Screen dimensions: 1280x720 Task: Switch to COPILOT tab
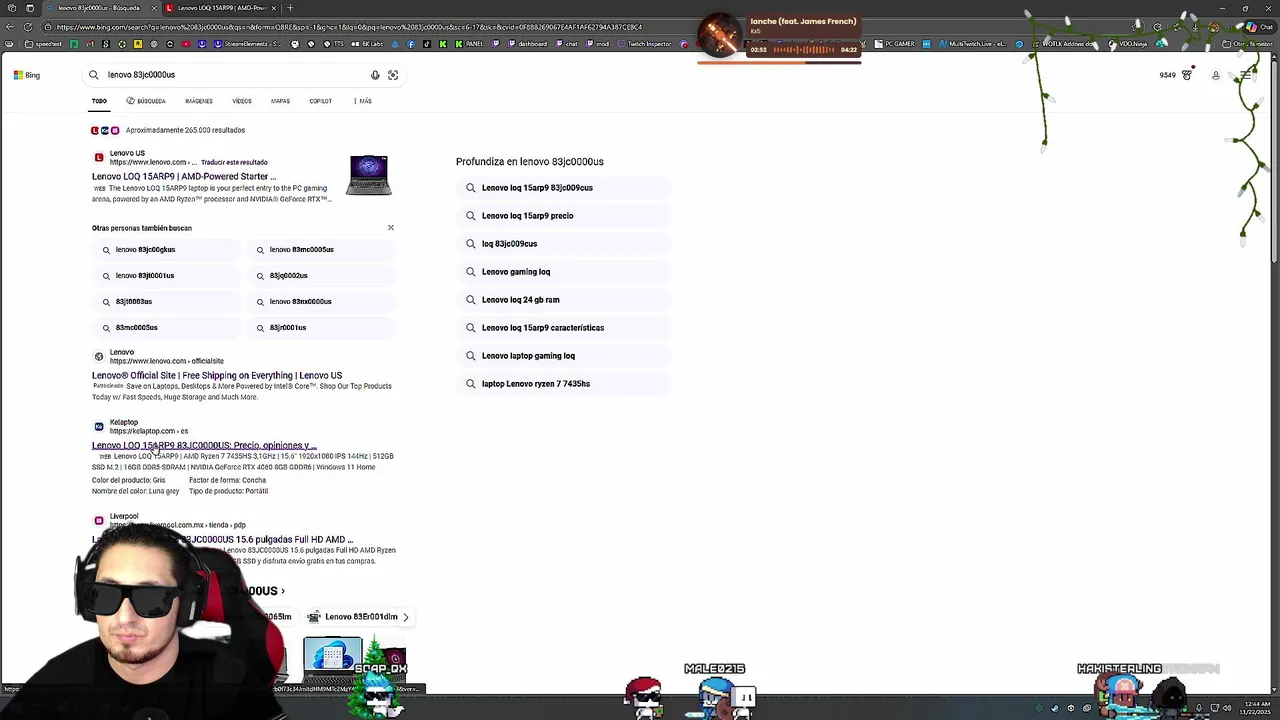coord(320,101)
